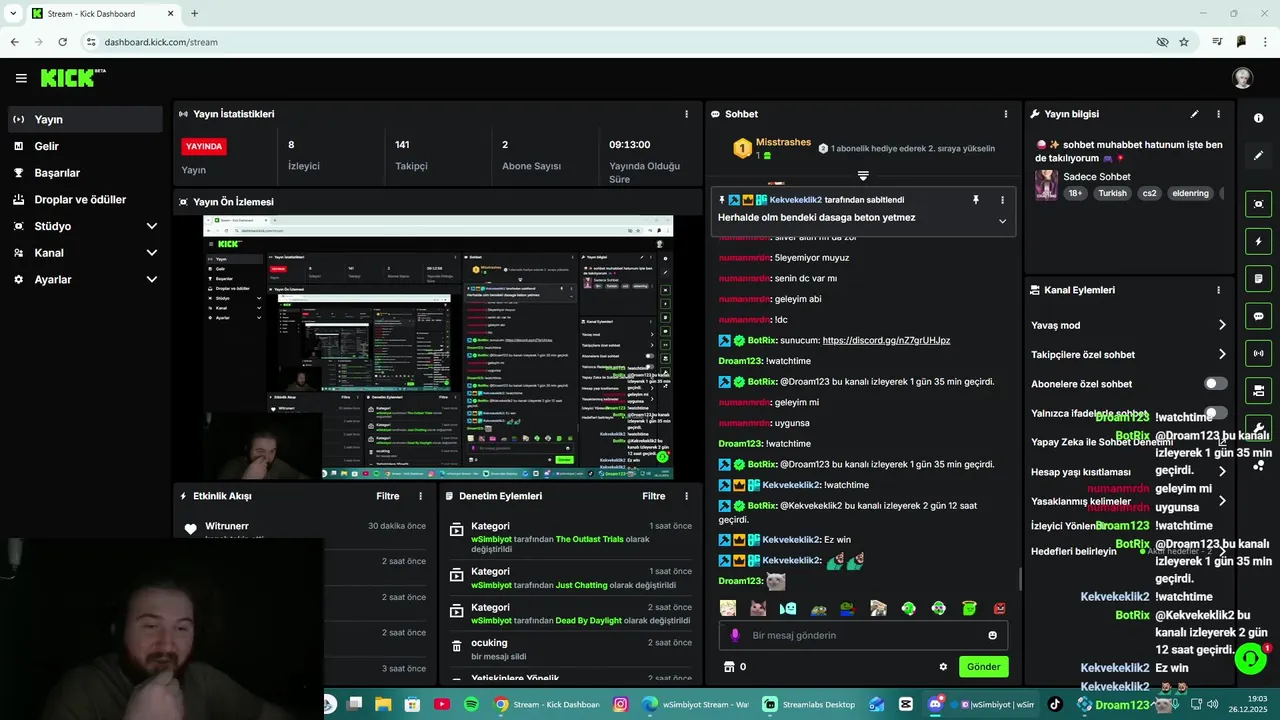
Task: Open Takipçilere özel sohbet arrow
Action: (x=1222, y=354)
